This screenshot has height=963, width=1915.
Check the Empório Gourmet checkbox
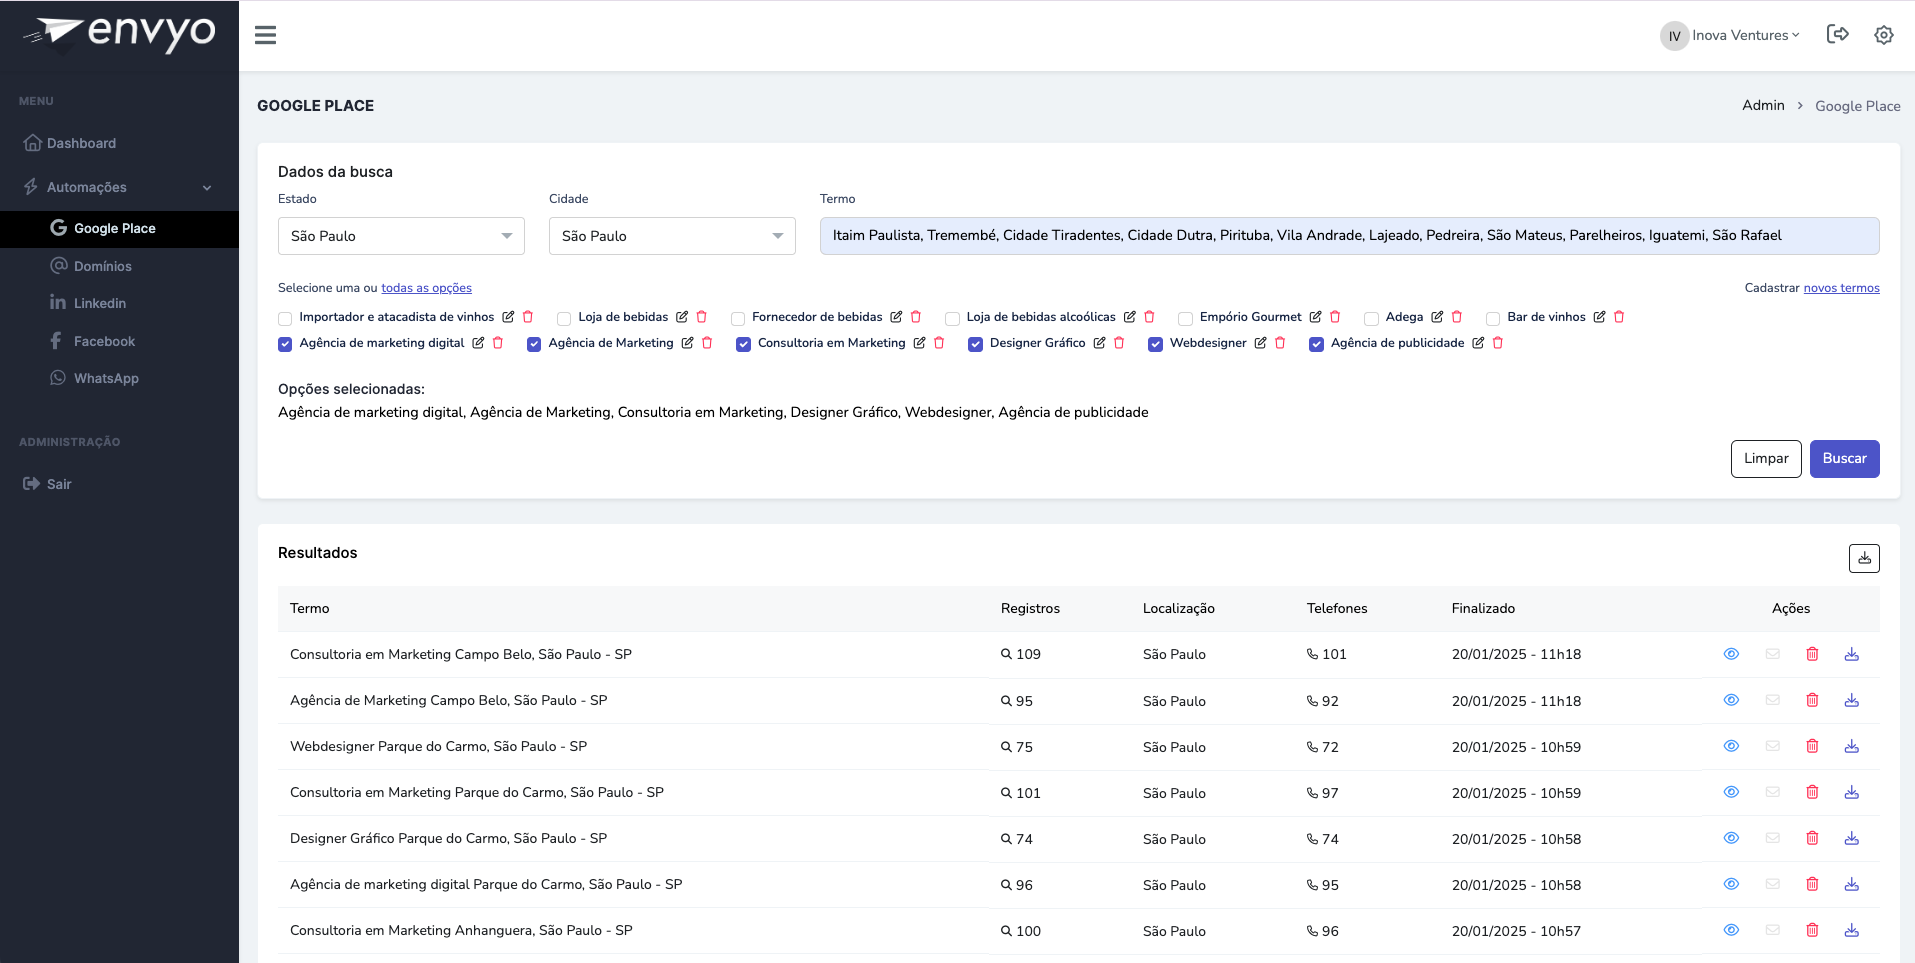pyautogui.click(x=1185, y=318)
